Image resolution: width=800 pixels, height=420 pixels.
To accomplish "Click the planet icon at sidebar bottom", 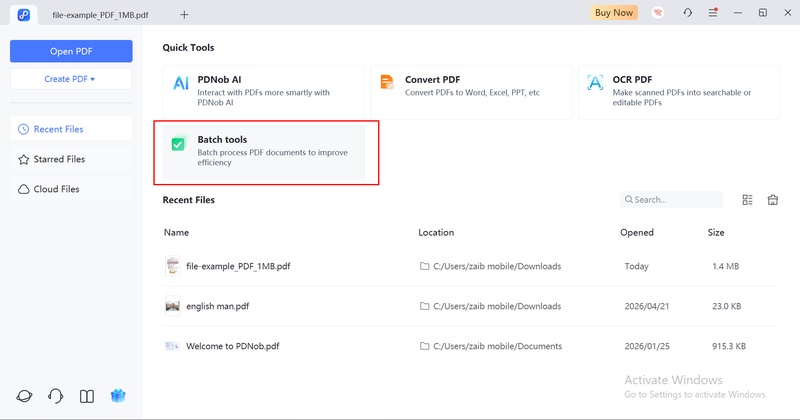I will click(24, 396).
